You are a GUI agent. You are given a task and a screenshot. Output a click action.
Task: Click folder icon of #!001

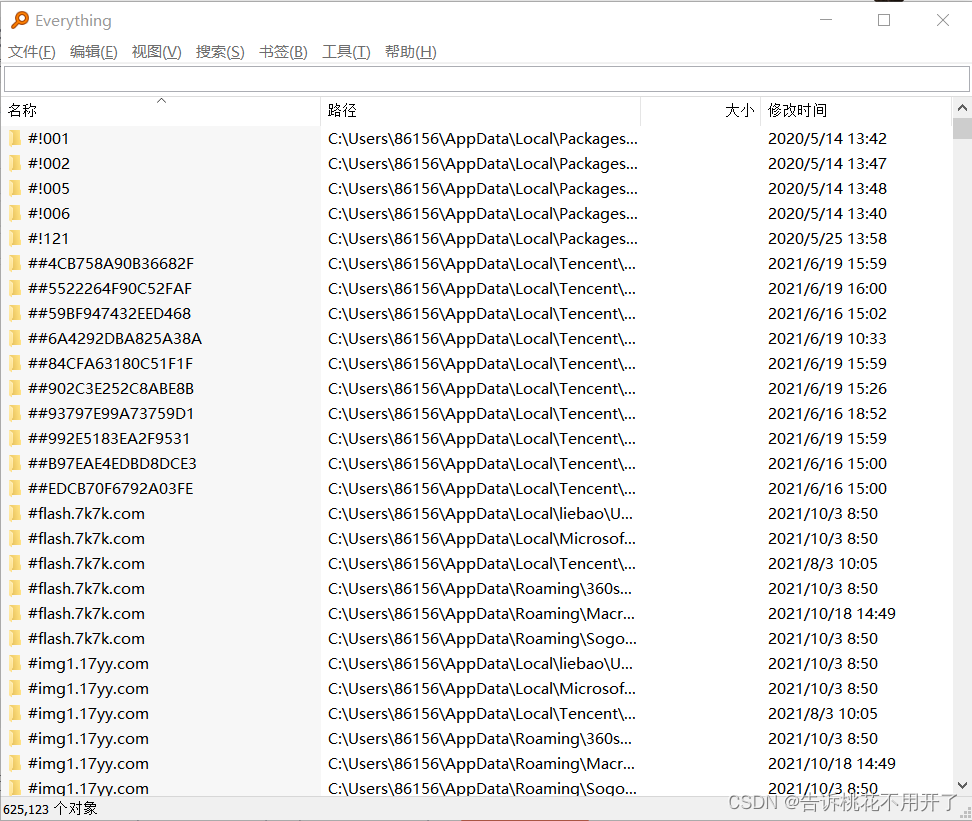click(15, 138)
